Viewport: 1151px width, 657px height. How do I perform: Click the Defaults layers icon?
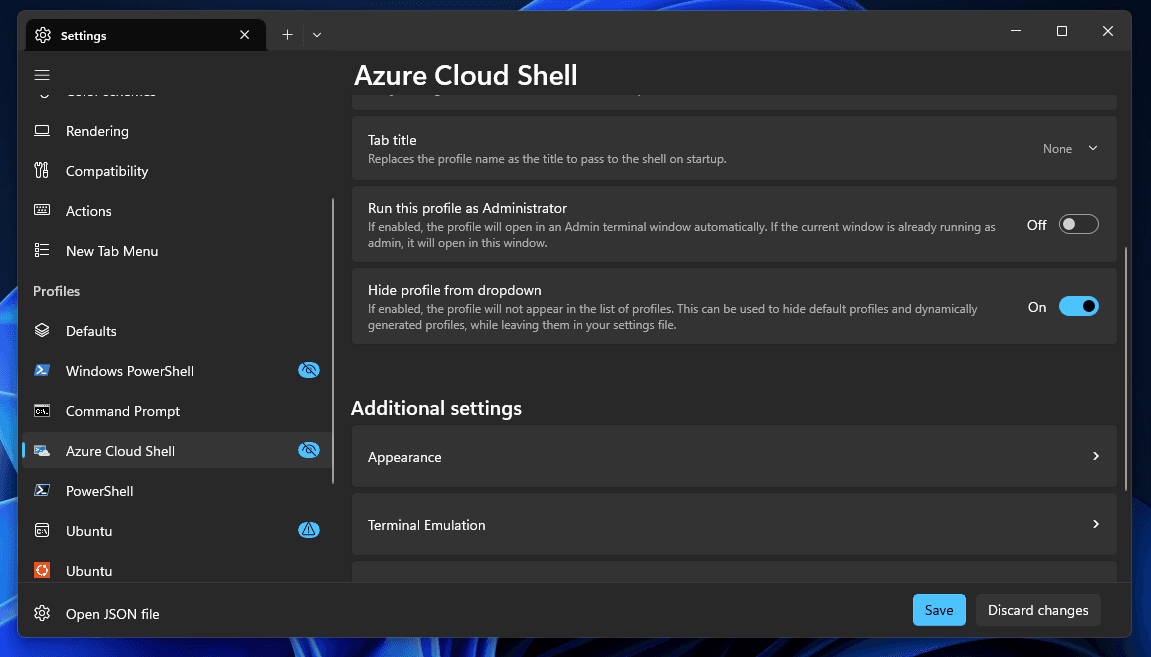click(x=42, y=330)
